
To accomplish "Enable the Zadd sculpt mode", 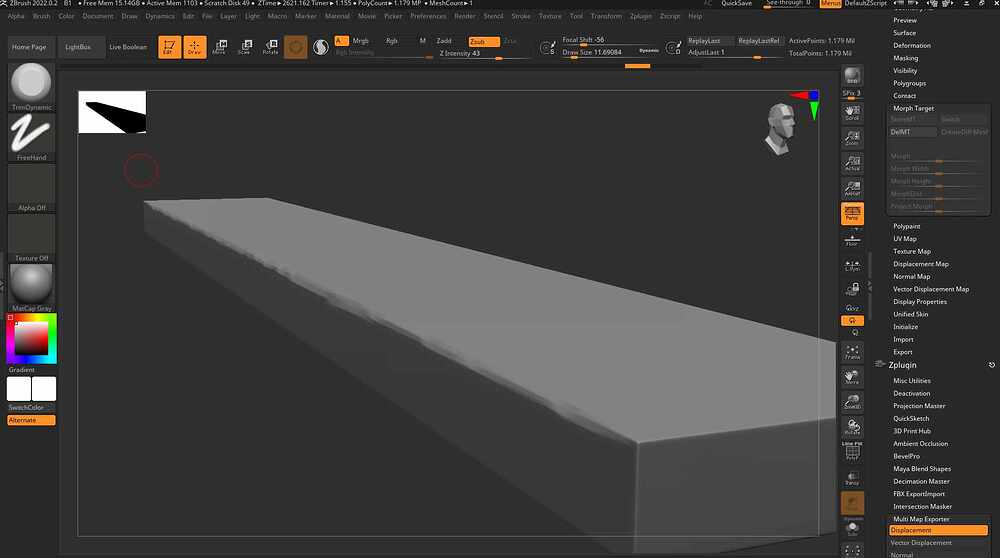I will [x=444, y=41].
